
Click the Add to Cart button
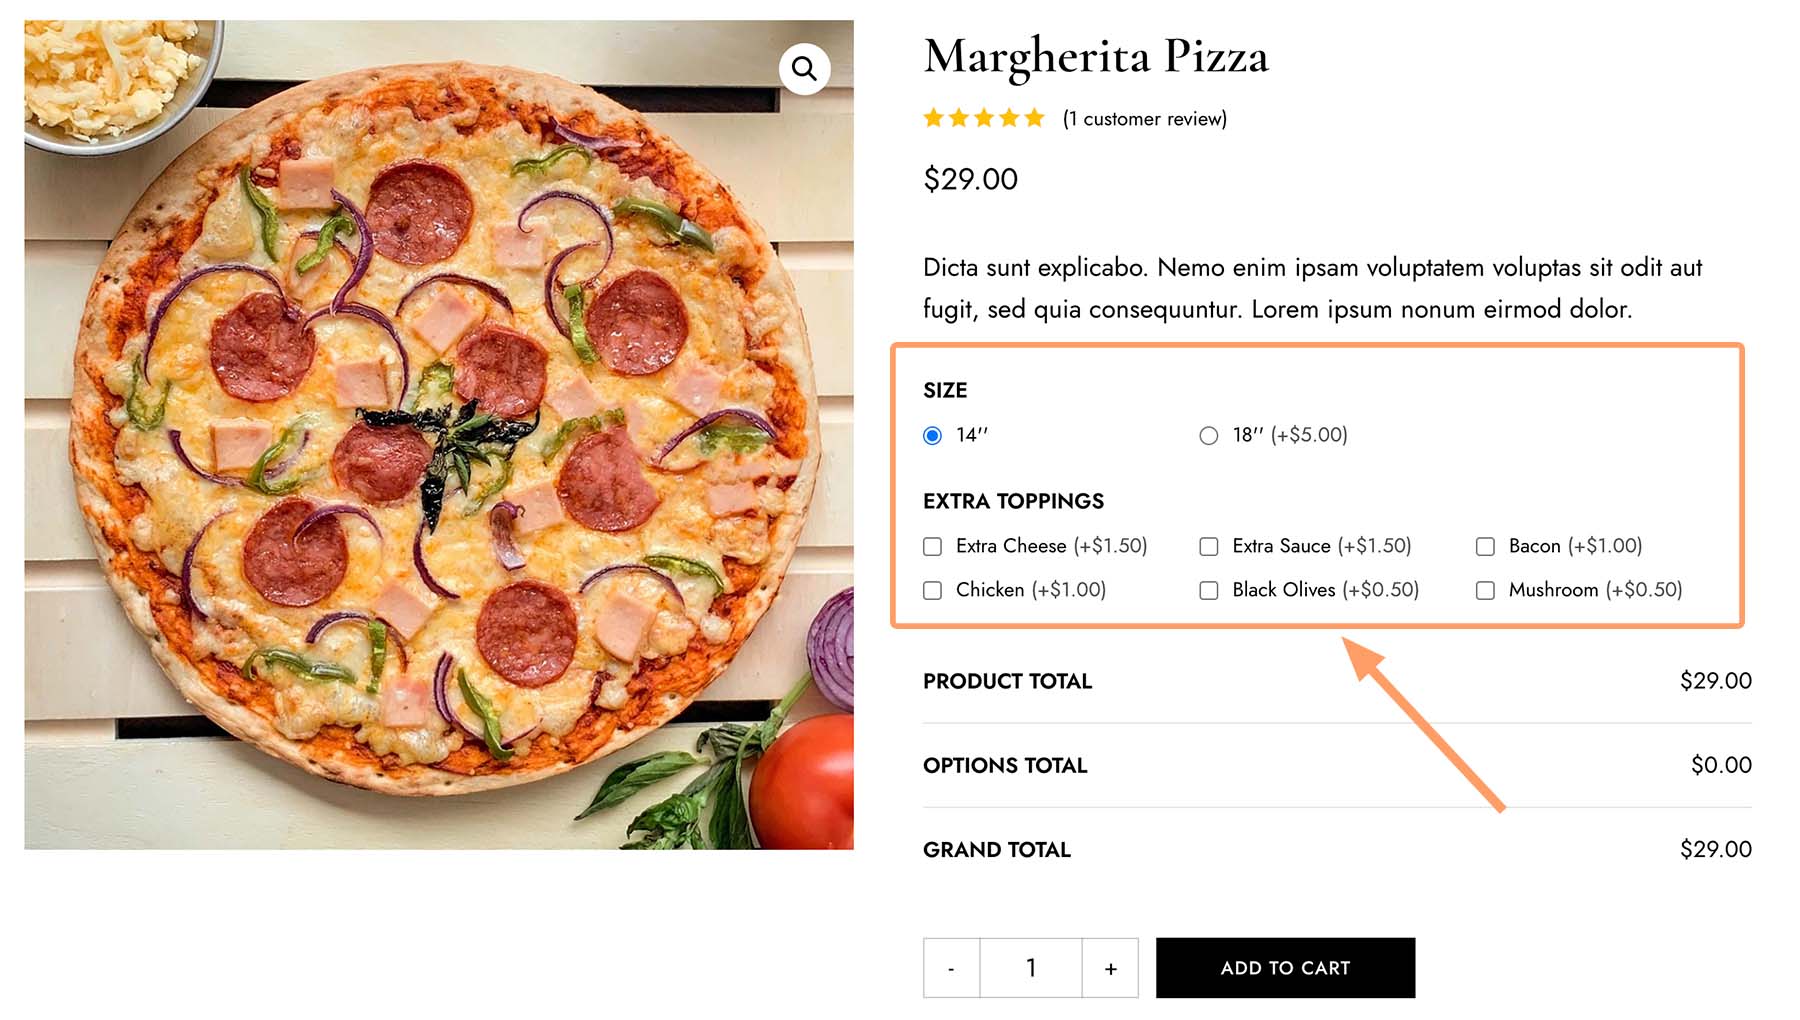pyautogui.click(x=1285, y=967)
